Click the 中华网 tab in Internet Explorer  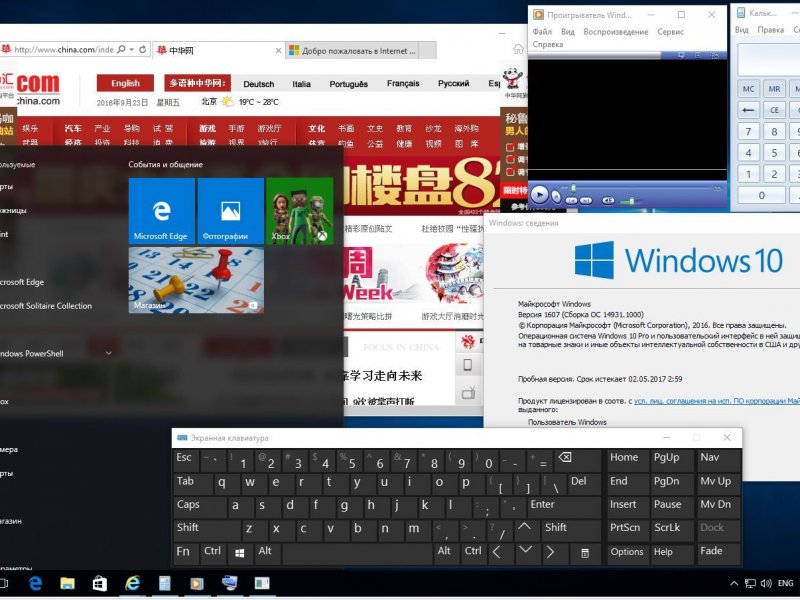point(217,51)
